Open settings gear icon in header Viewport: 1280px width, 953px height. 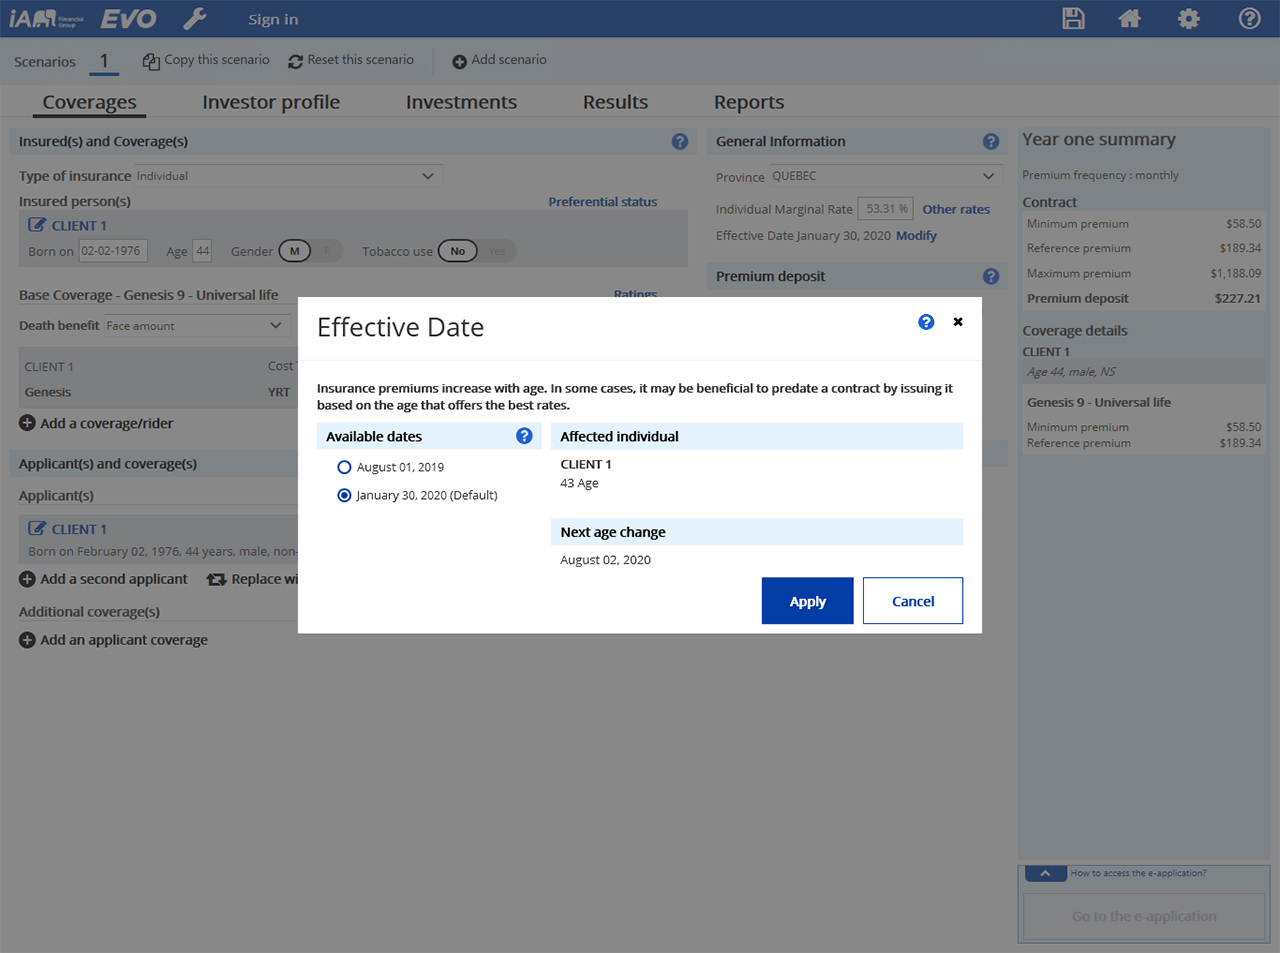(x=1188, y=19)
